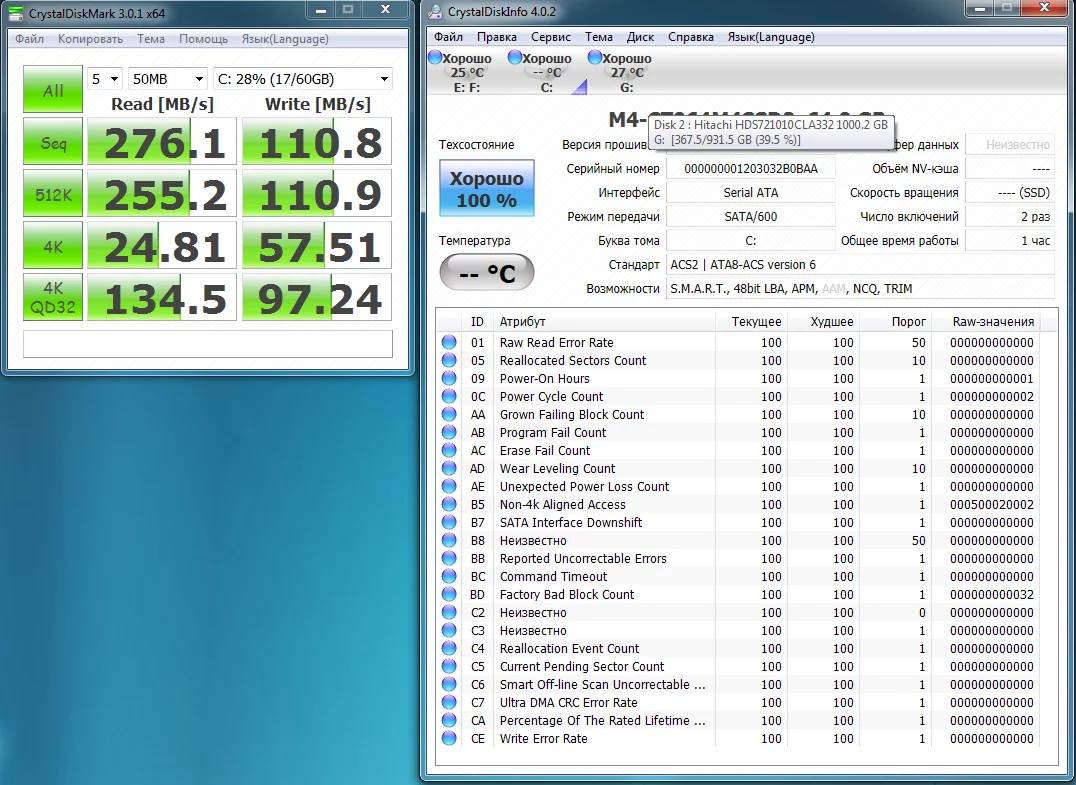Select the G: disk status orb at 27 °C
1076x785 pixels.
596,58
